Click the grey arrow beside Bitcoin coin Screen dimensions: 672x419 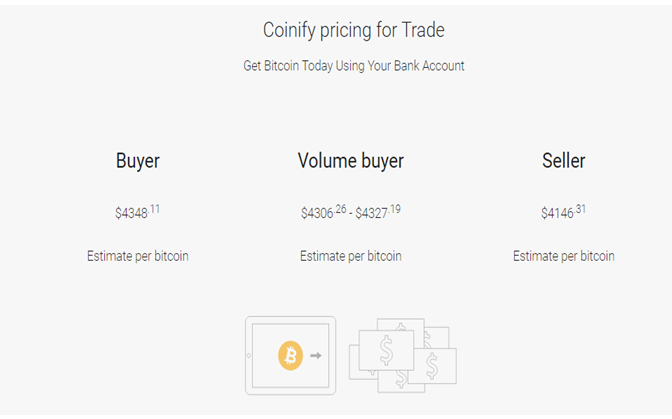click(316, 356)
